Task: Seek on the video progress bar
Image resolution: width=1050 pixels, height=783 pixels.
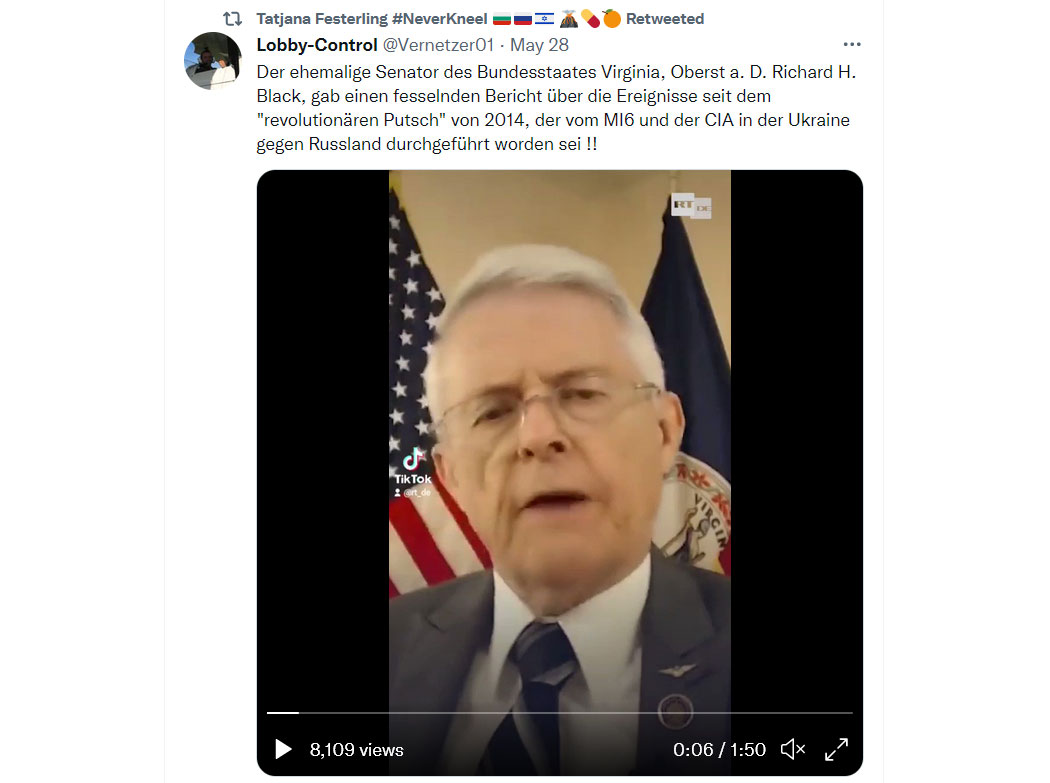Action: pyautogui.click(x=559, y=713)
